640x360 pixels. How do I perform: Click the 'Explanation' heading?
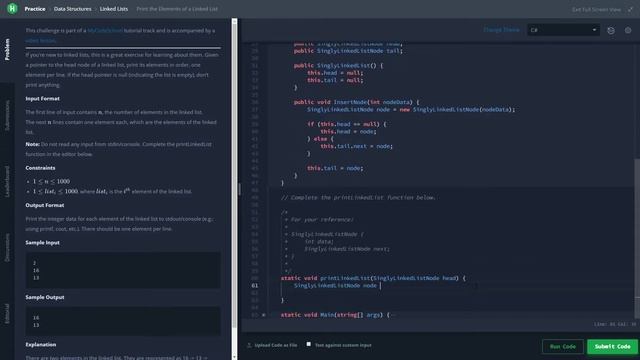point(41,344)
